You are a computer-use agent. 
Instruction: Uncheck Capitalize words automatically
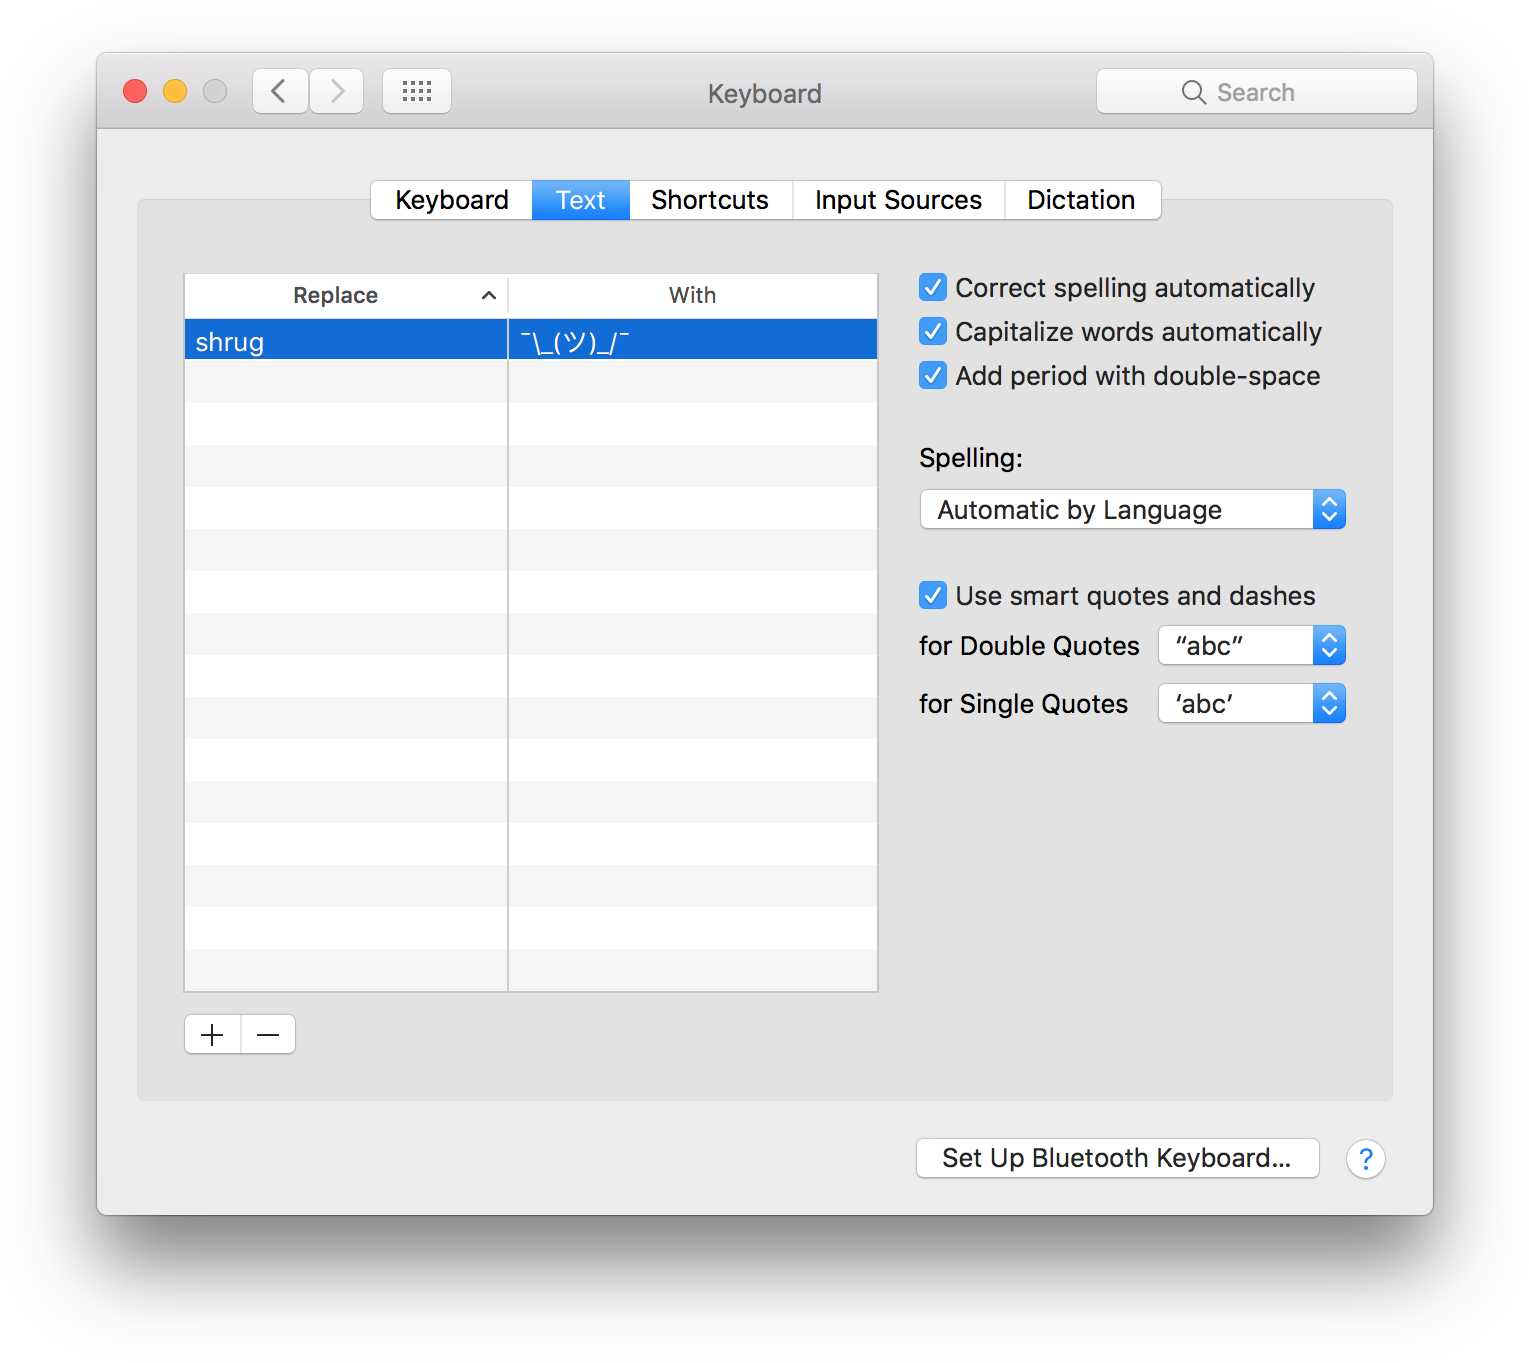[933, 332]
